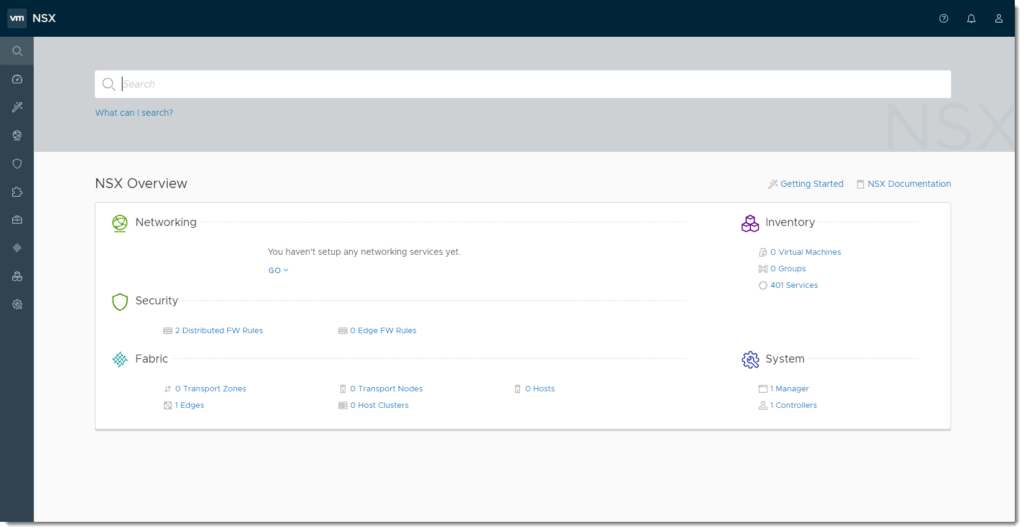Click the Getting Started wand icon in overview
The height and width of the screenshot is (531, 1024).
click(773, 184)
